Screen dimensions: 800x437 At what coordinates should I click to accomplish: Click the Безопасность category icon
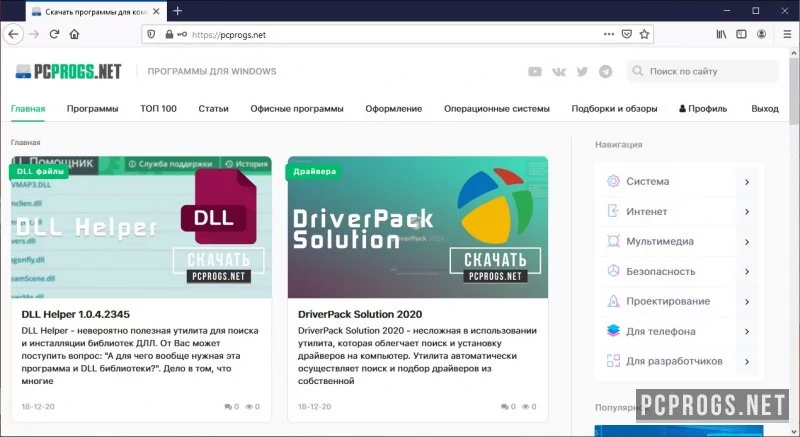(613, 271)
